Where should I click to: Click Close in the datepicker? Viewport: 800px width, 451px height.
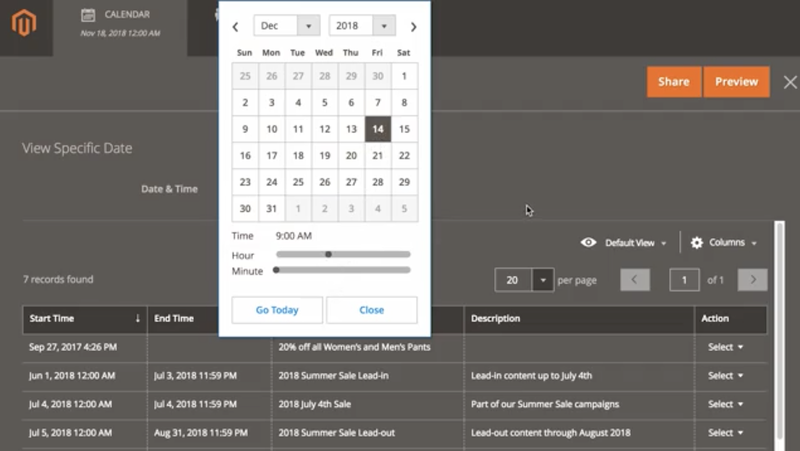click(x=371, y=310)
